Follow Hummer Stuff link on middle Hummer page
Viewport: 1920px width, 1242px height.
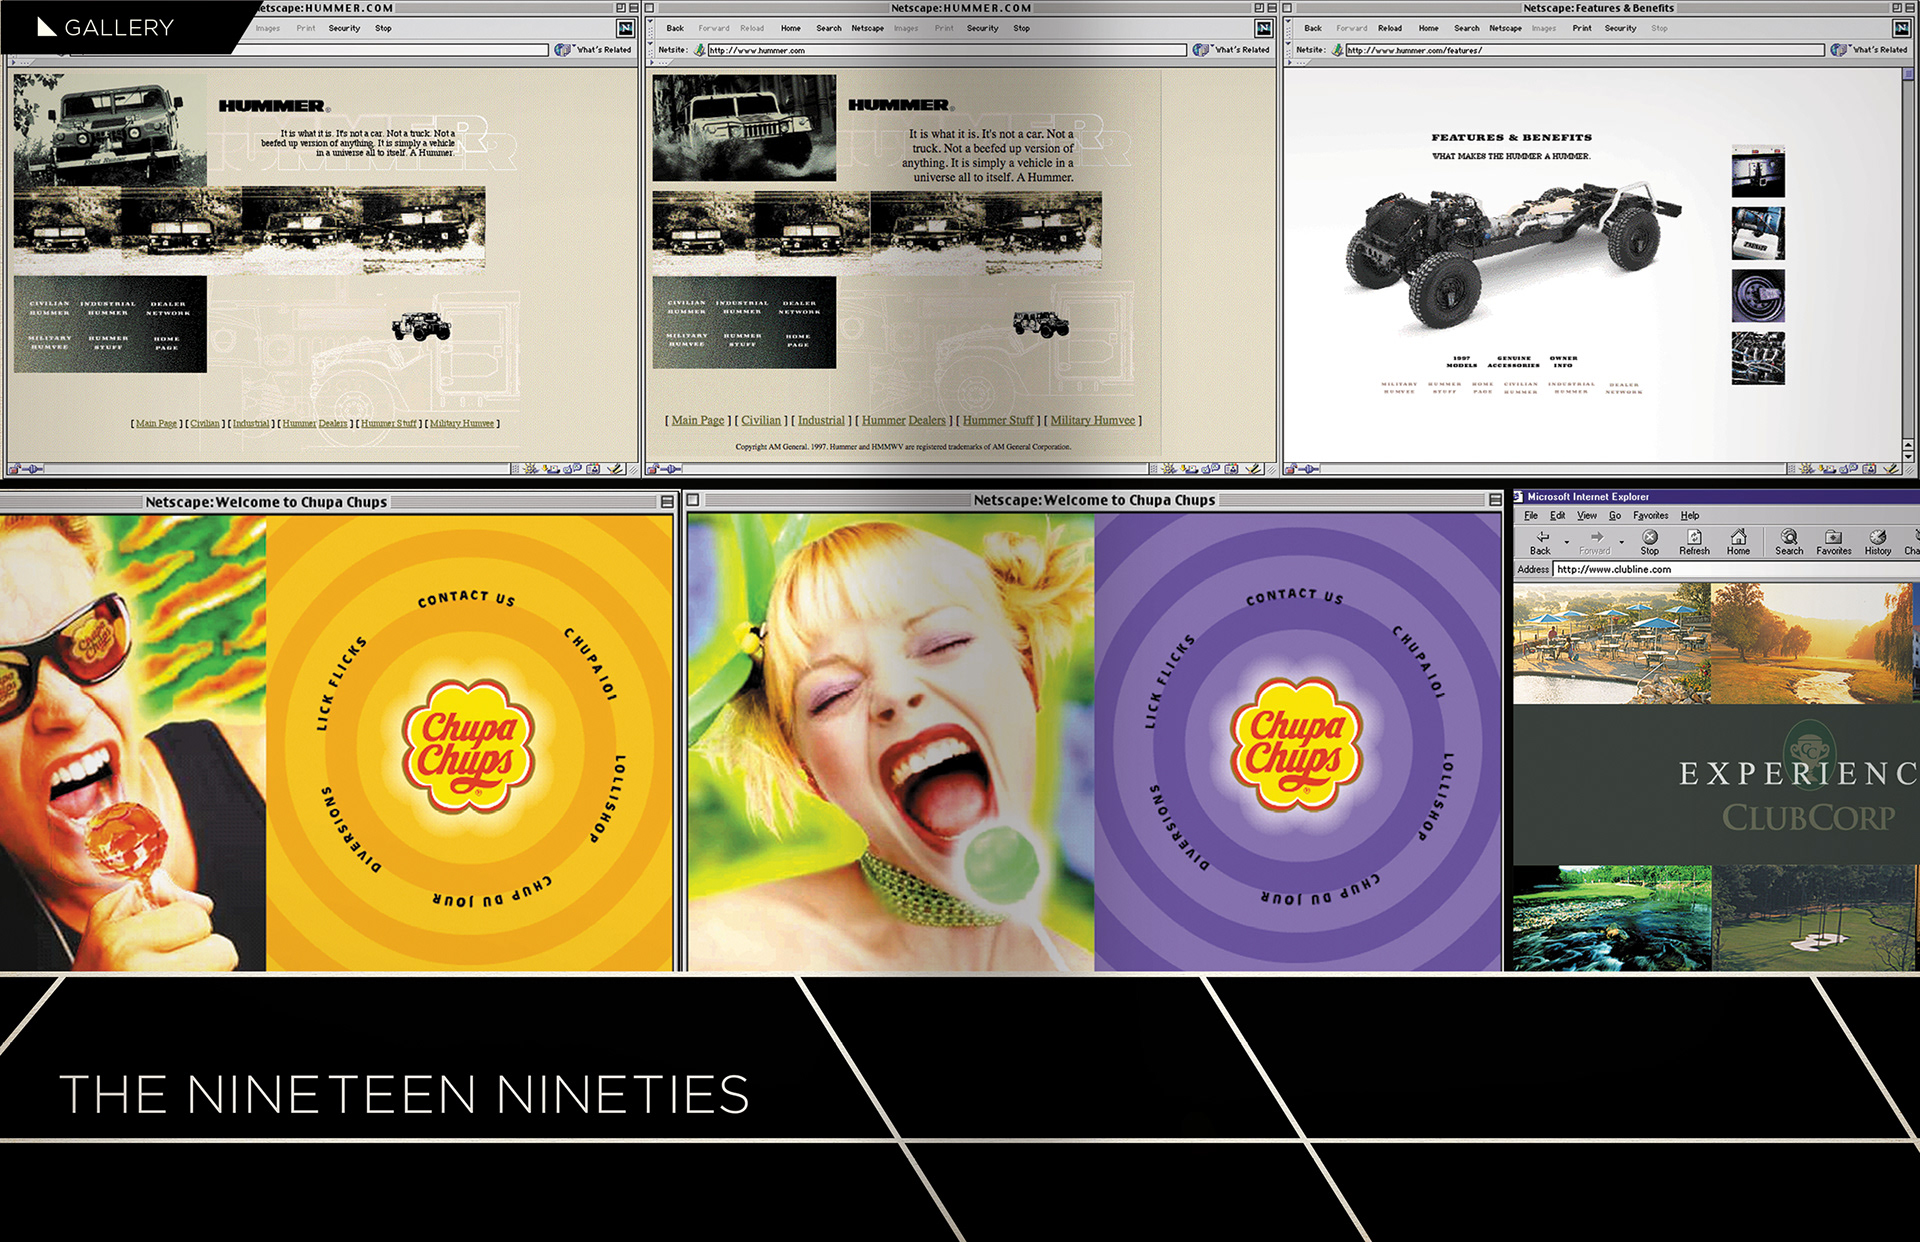click(997, 420)
